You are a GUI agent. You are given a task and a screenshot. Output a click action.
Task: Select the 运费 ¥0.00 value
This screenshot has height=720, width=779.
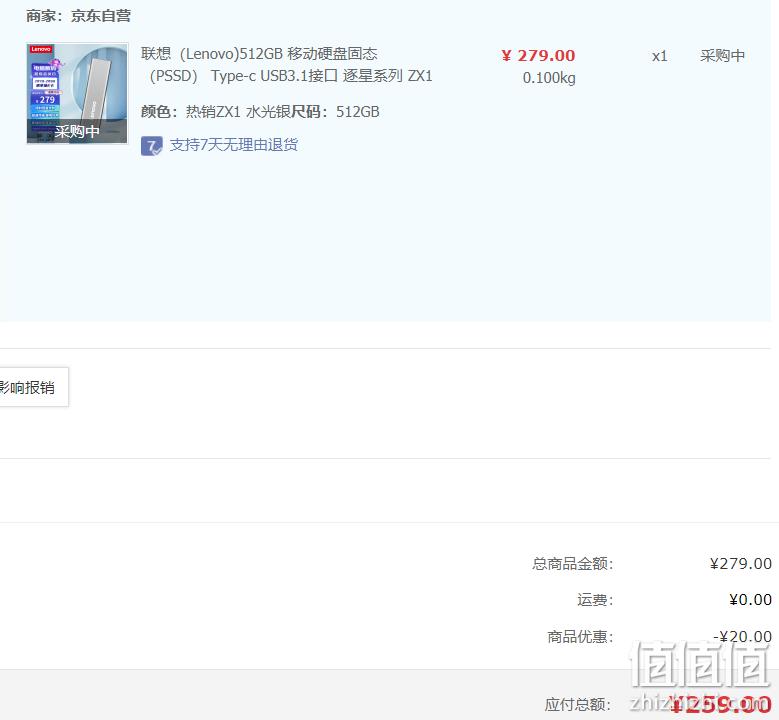[x=750, y=600]
